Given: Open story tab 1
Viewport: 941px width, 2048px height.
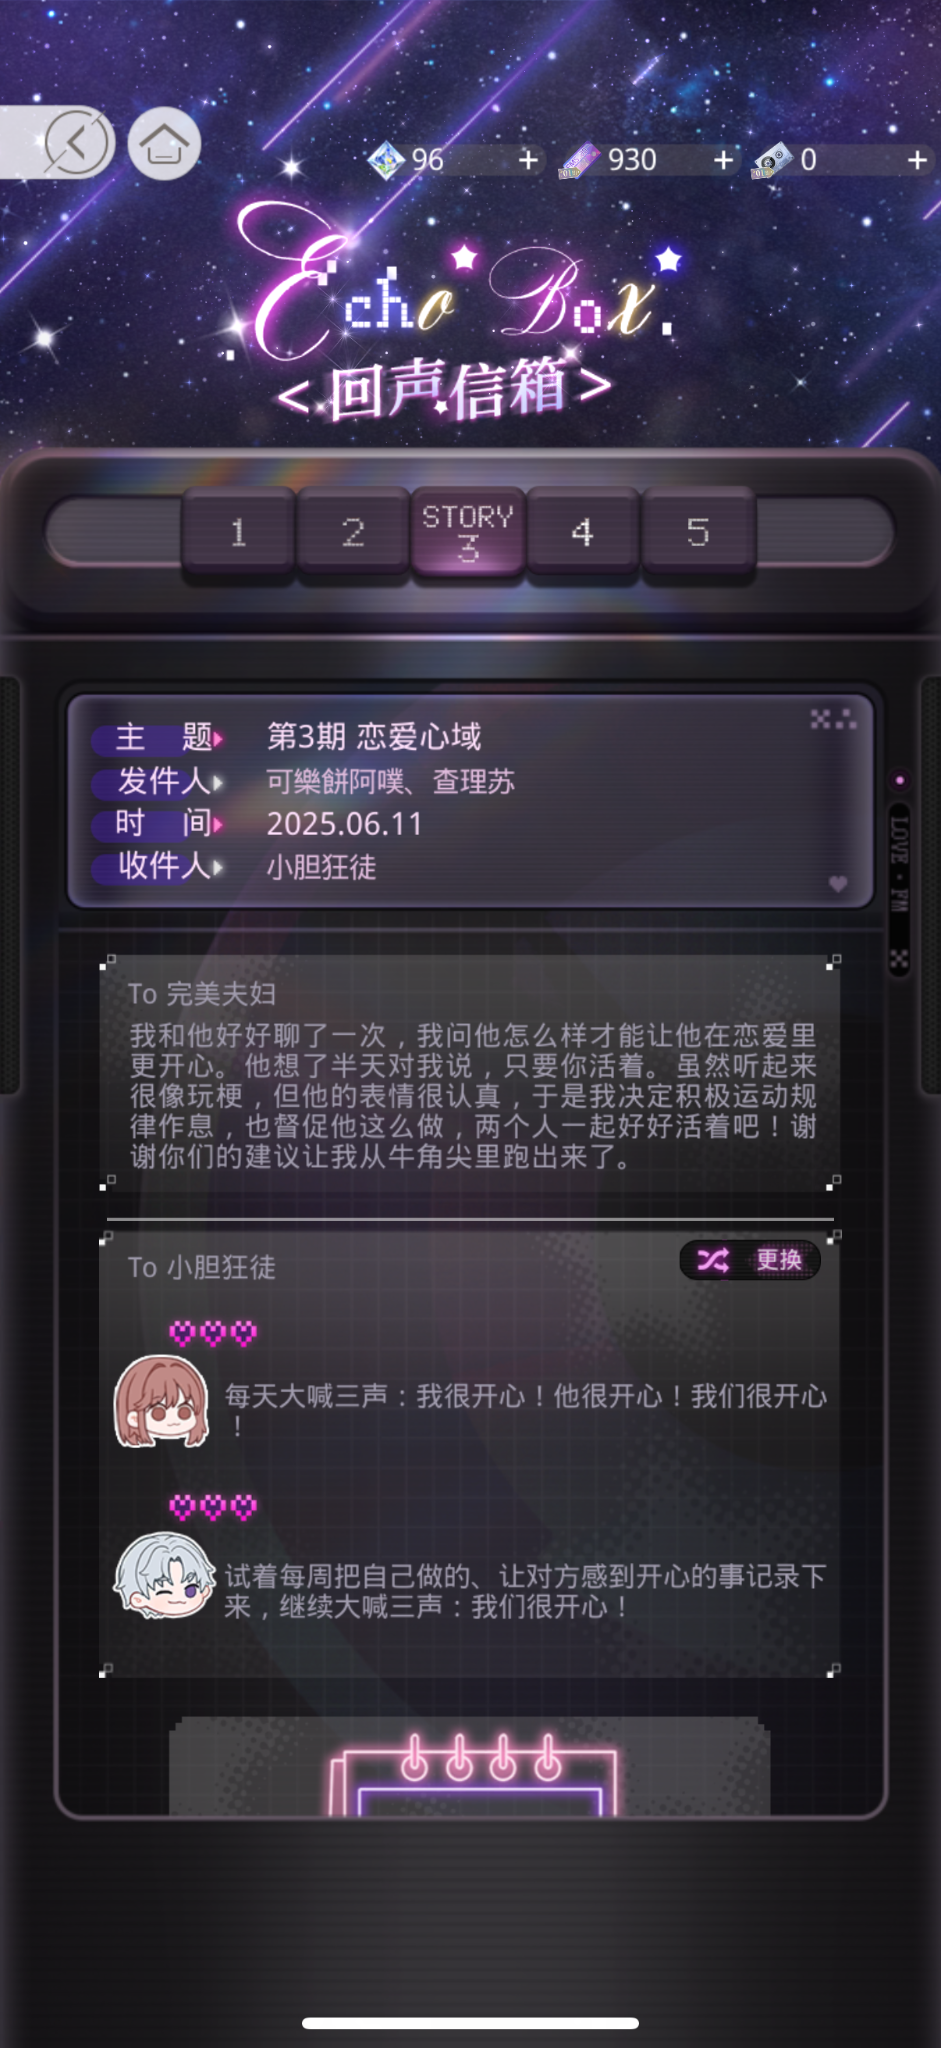Looking at the screenshot, I should [238, 531].
